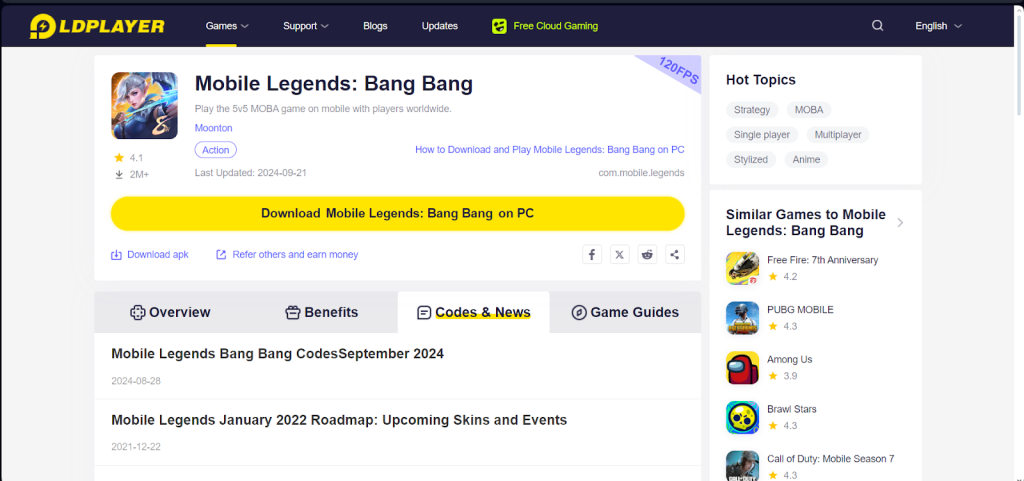This screenshot has height=481, width=1024.
Task: Switch to the Game Guides tab
Action: click(x=625, y=312)
